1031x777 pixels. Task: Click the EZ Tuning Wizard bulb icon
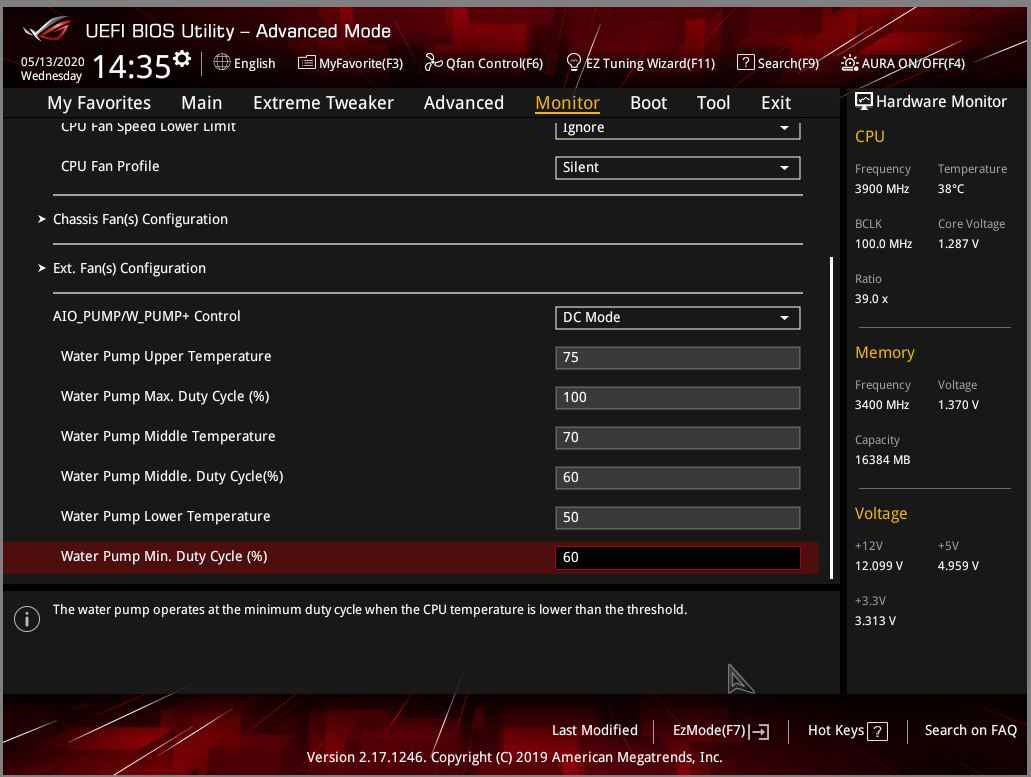(x=573, y=62)
